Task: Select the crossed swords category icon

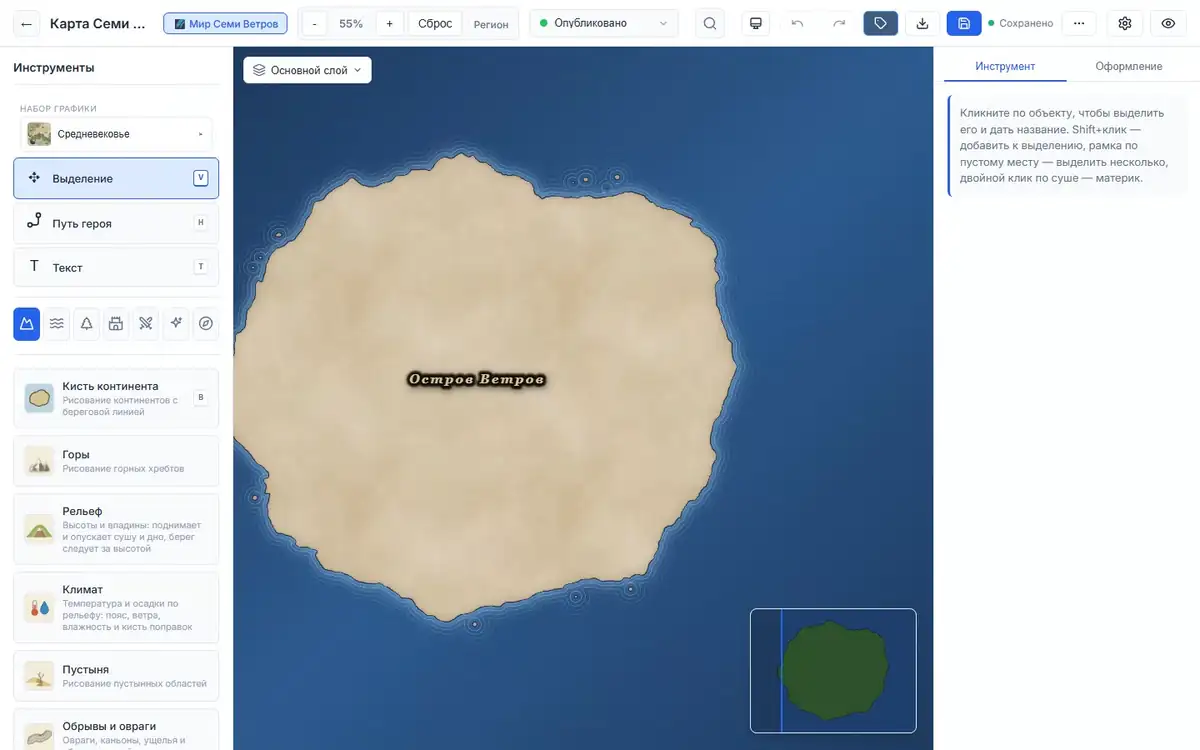Action: [146, 323]
